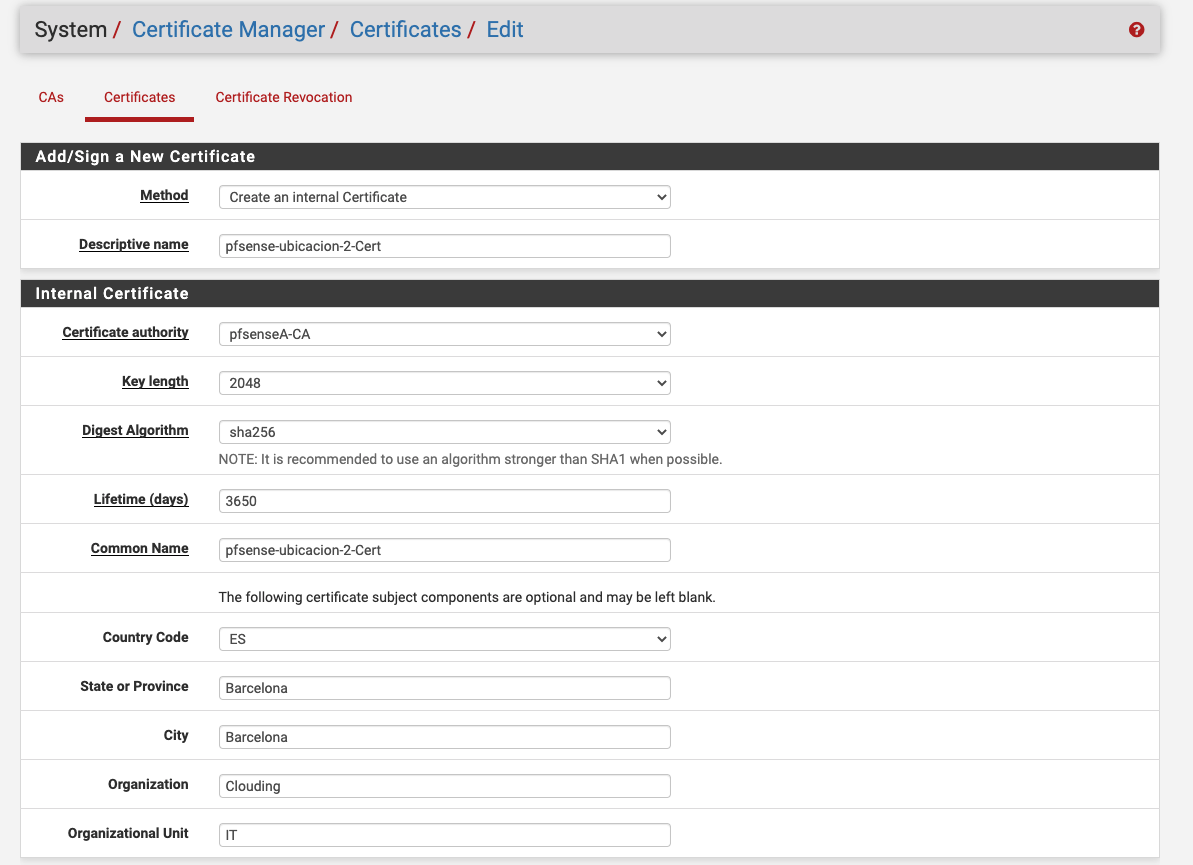Click the State or Province field
The width and height of the screenshot is (1193, 865).
click(444, 688)
